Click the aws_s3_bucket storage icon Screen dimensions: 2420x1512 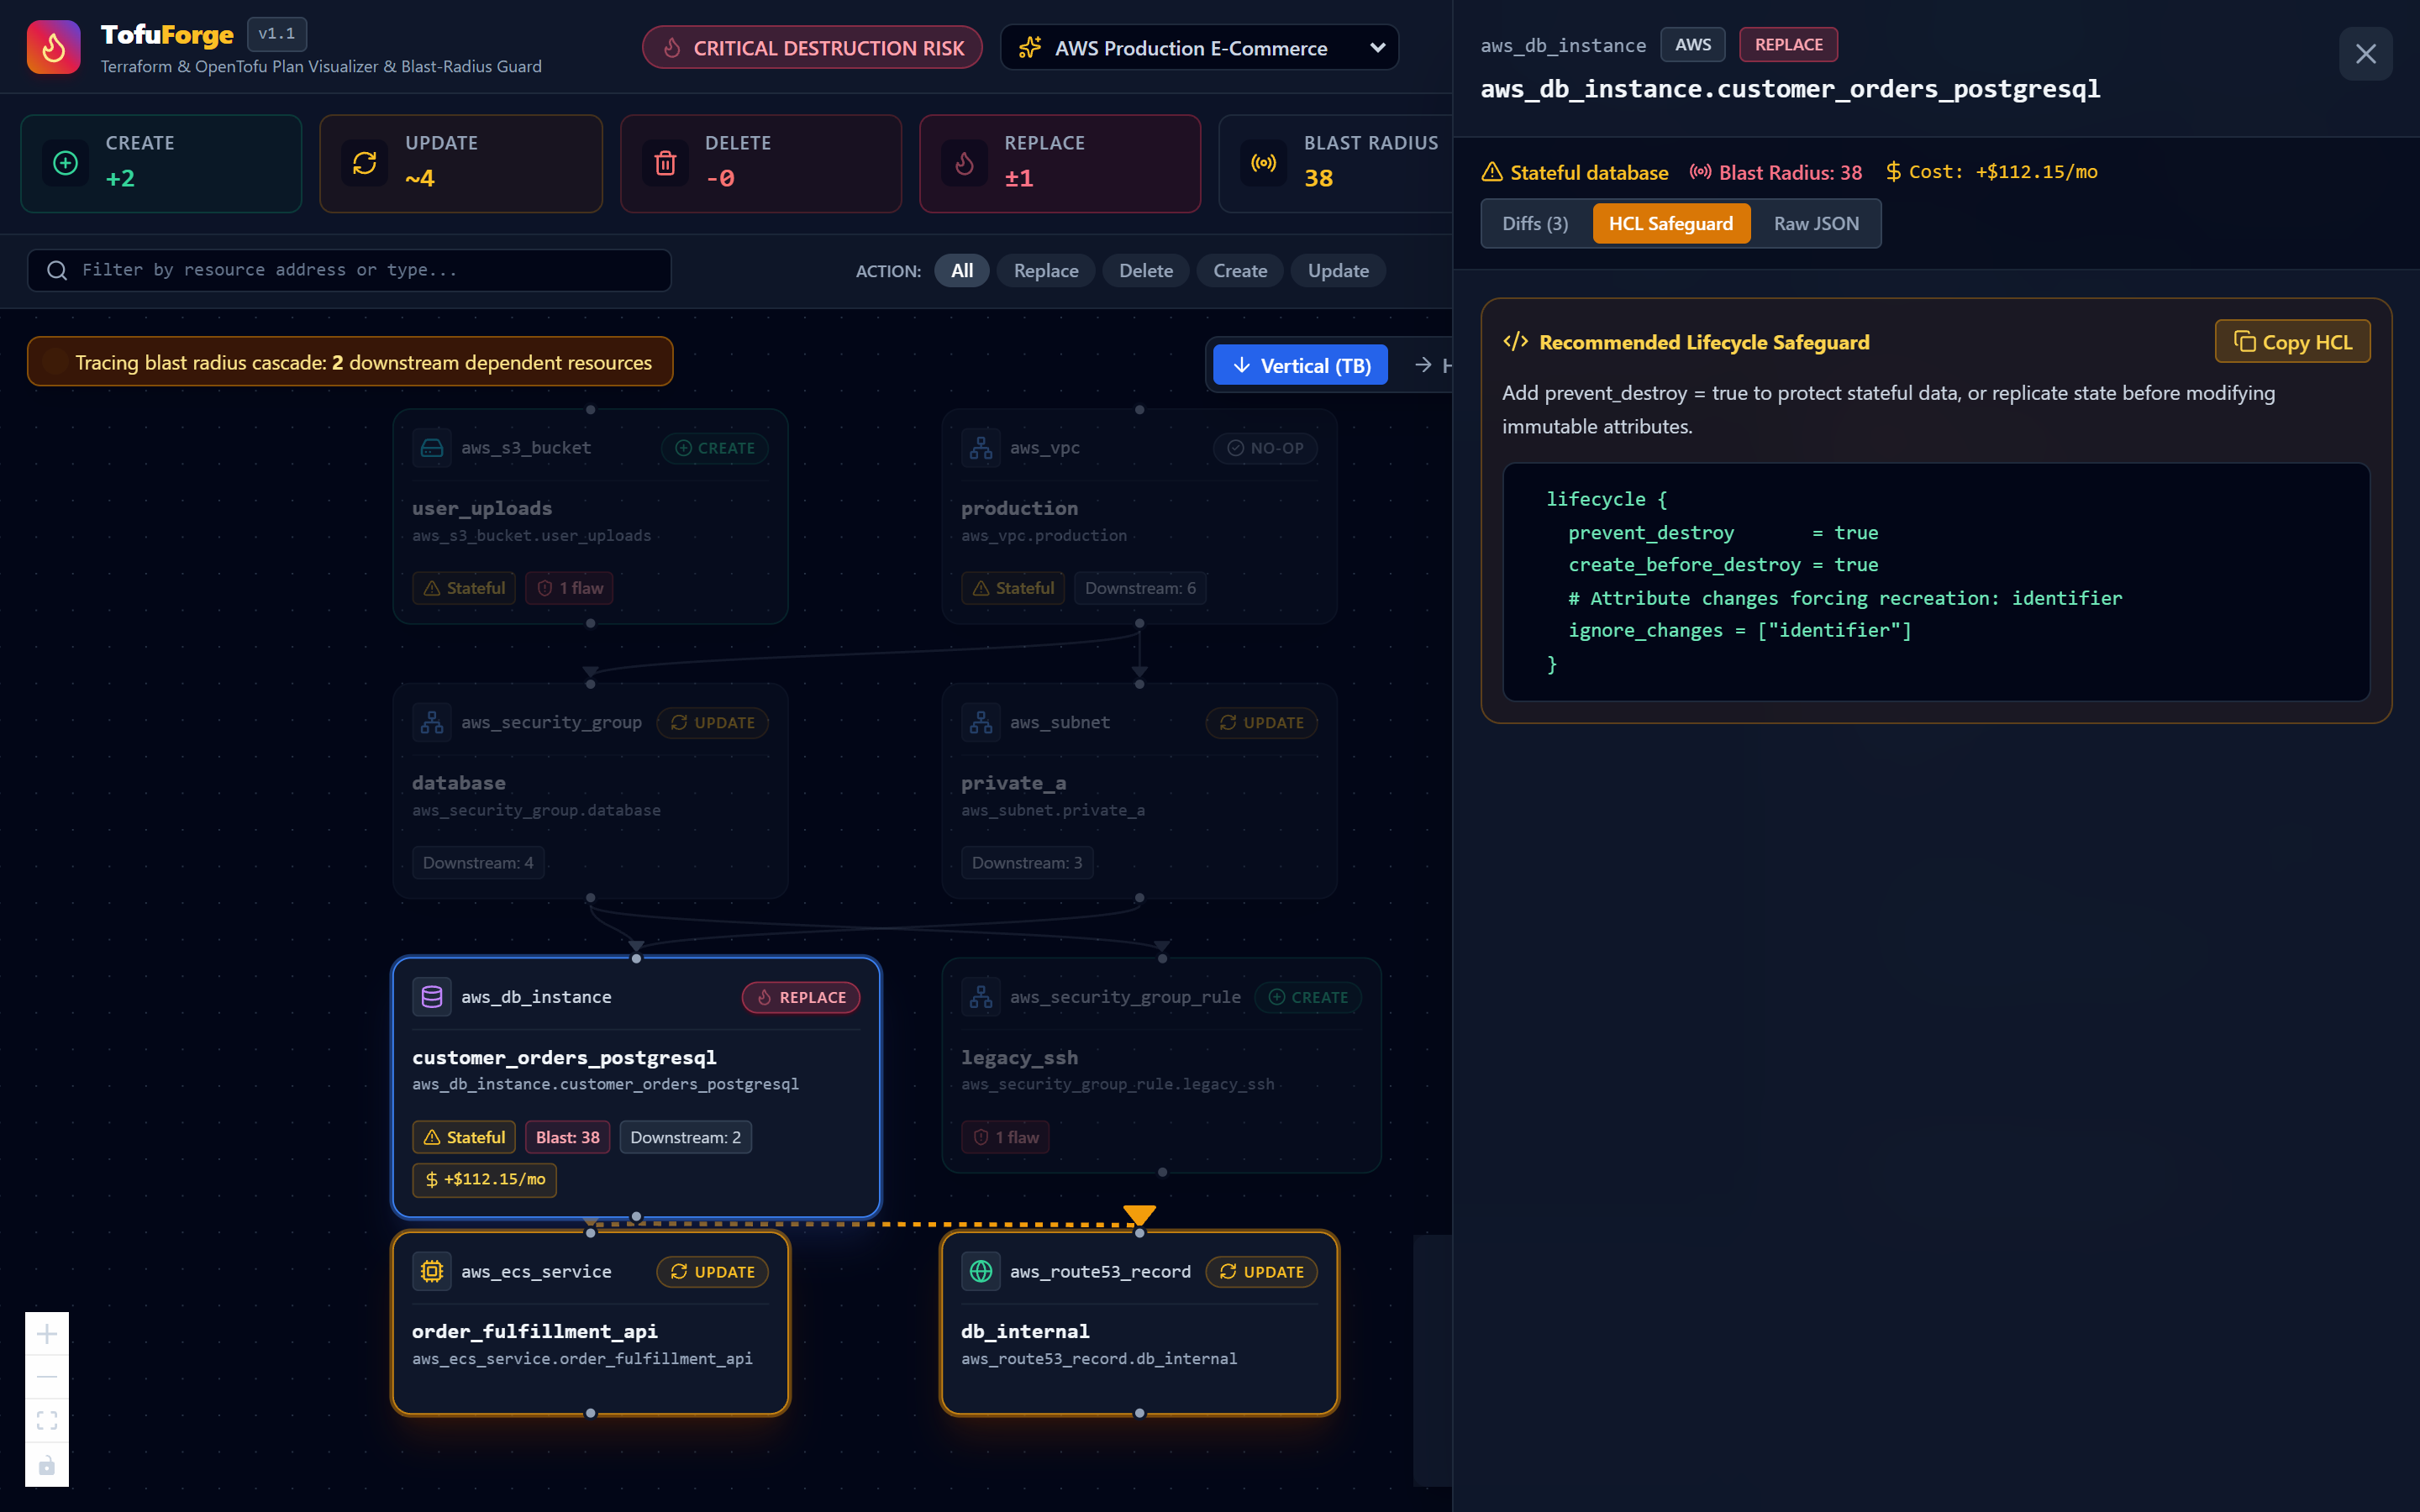point(432,447)
